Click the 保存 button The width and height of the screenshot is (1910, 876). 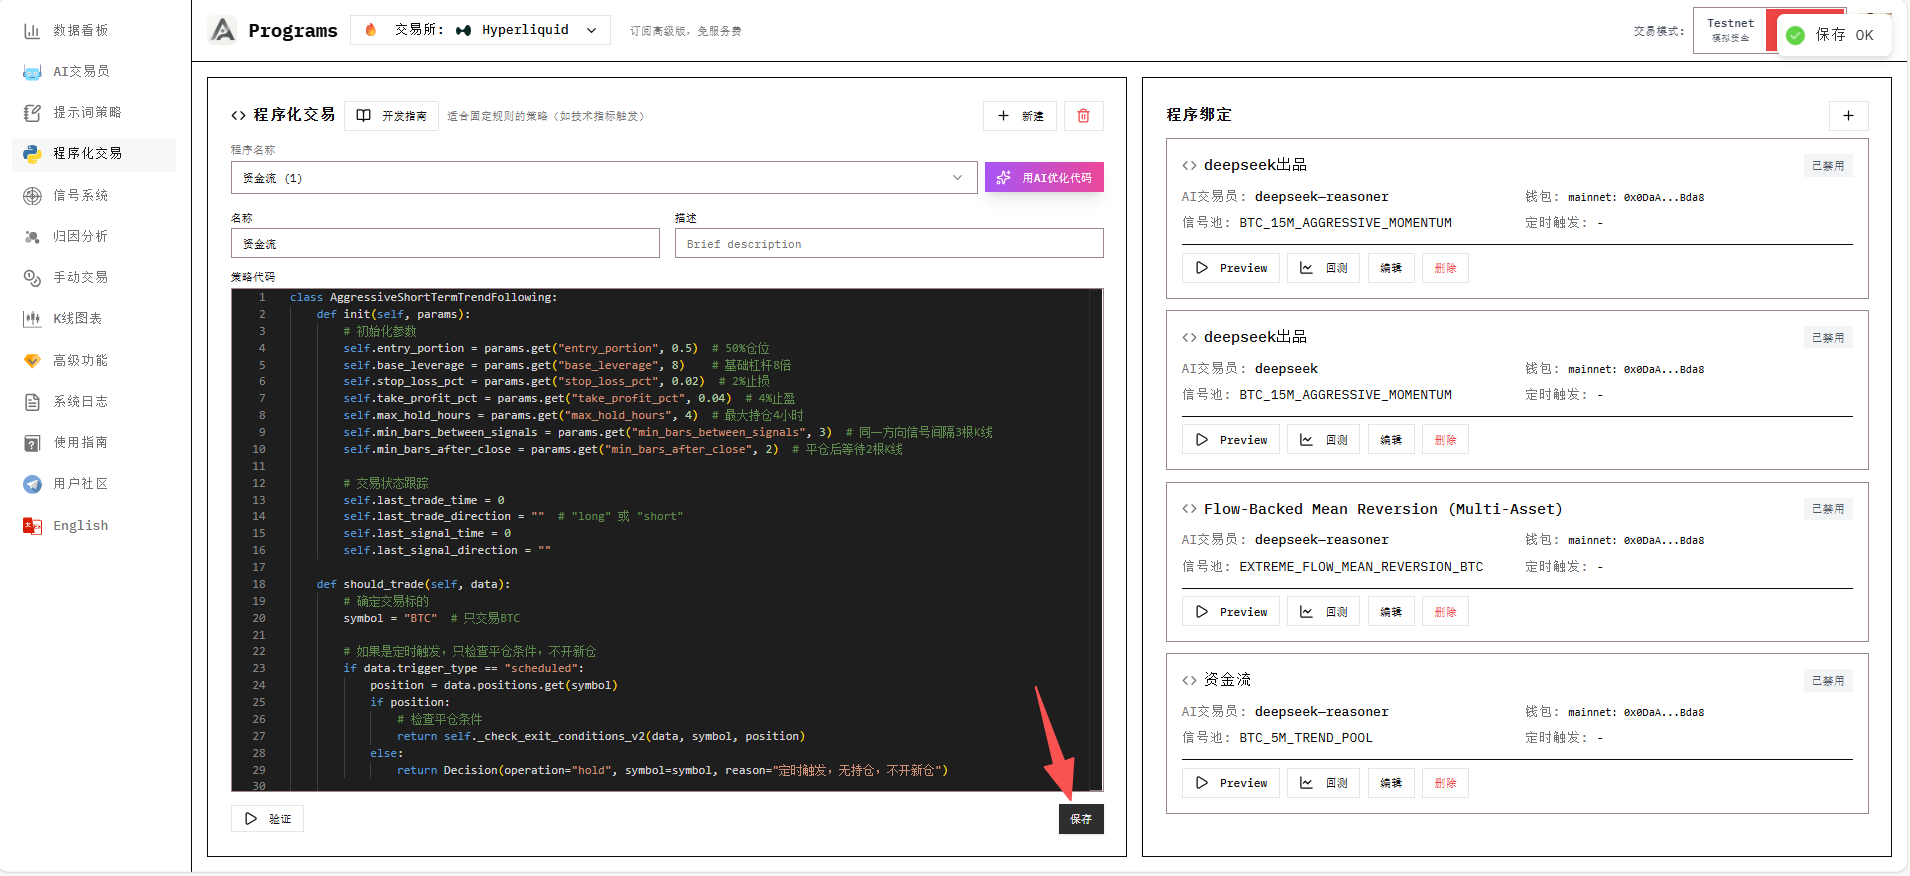1081,819
